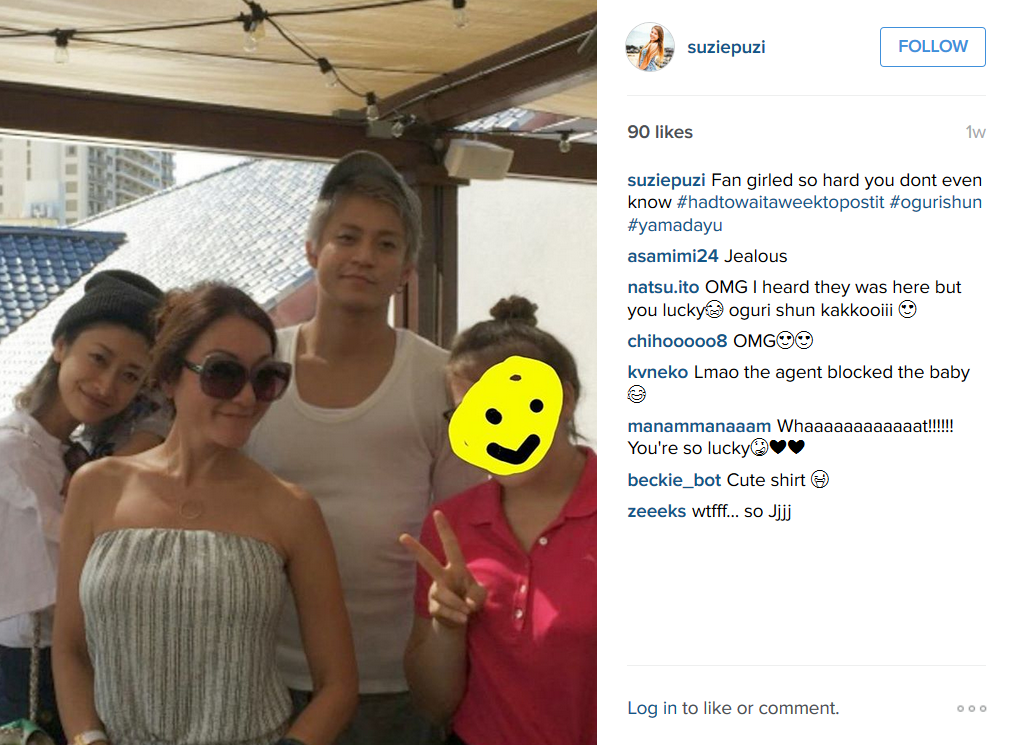Go to kvneko's profile
The image size is (1012, 745).
click(x=658, y=372)
